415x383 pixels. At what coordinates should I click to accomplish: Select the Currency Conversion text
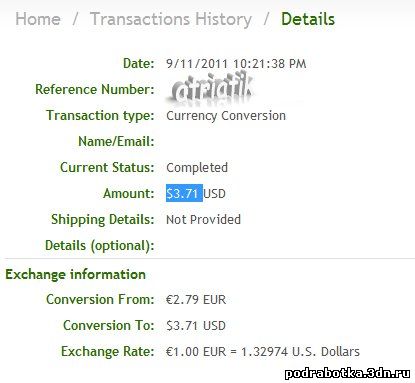pos(226,116)
